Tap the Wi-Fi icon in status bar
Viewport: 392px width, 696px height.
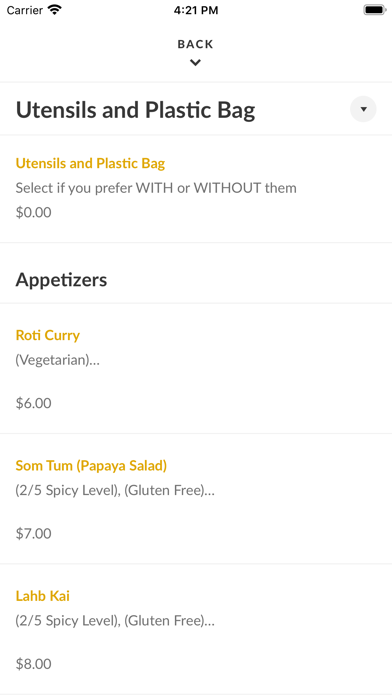tap(55, 10)
